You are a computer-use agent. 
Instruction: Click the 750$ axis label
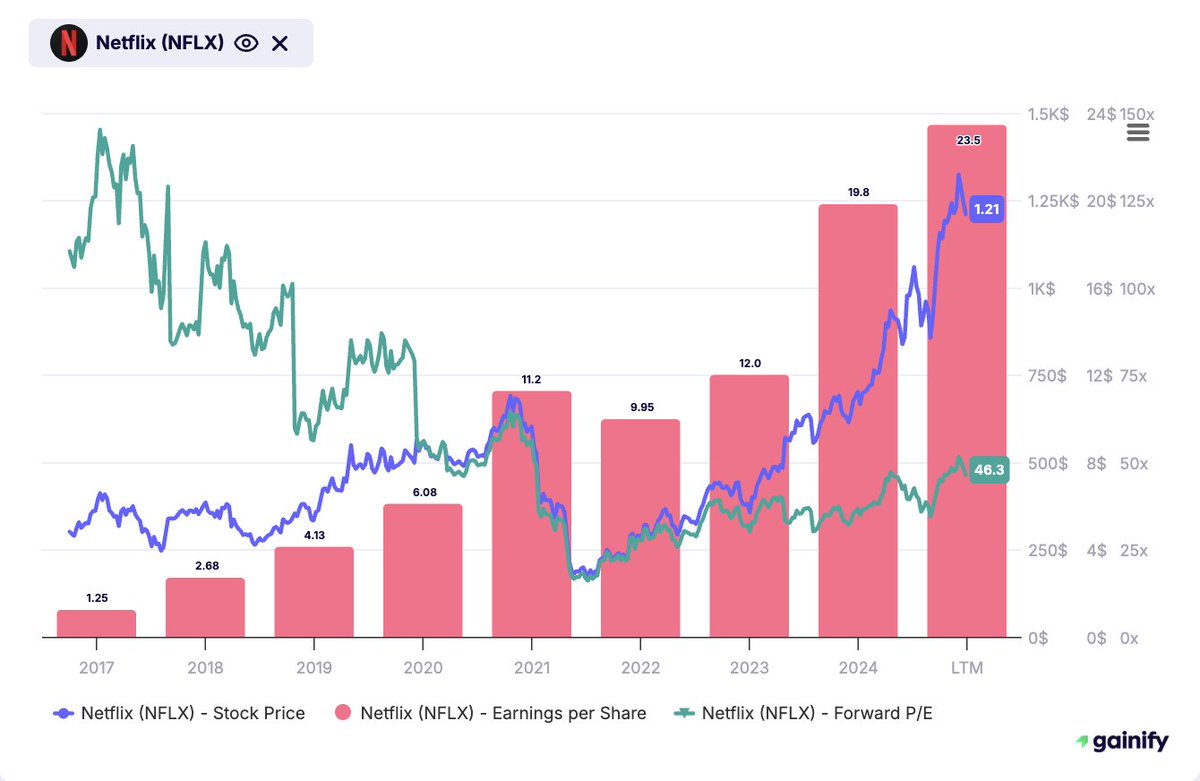1048,376
